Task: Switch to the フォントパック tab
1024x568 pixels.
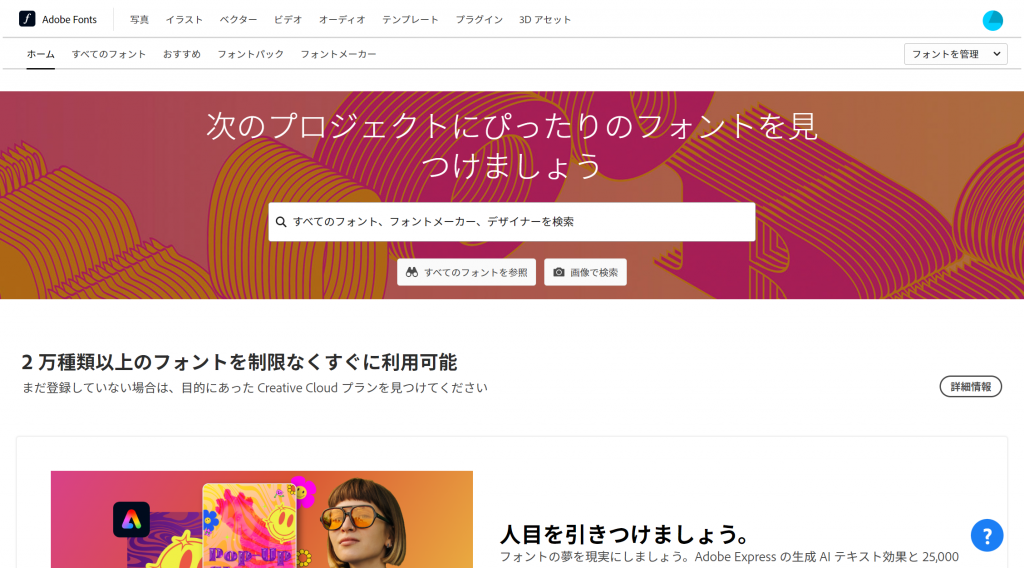Action: (x=251, y=54)
